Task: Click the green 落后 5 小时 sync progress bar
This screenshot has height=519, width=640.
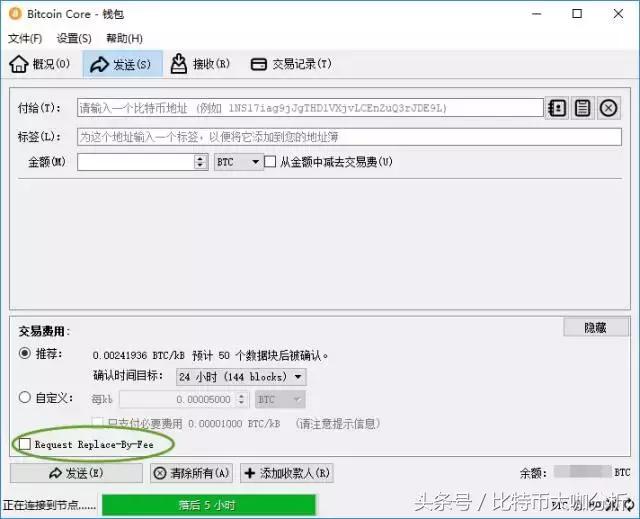Action: 209,506
